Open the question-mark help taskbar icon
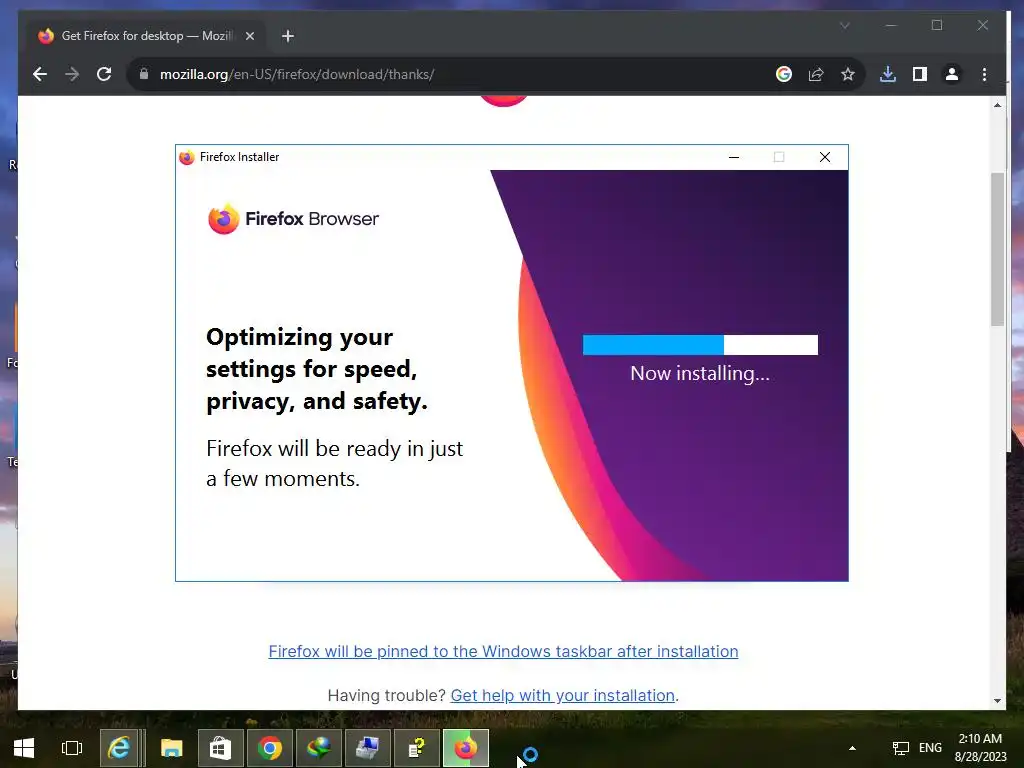Screen dimensions: 1024x768 [x=417, y=748]
